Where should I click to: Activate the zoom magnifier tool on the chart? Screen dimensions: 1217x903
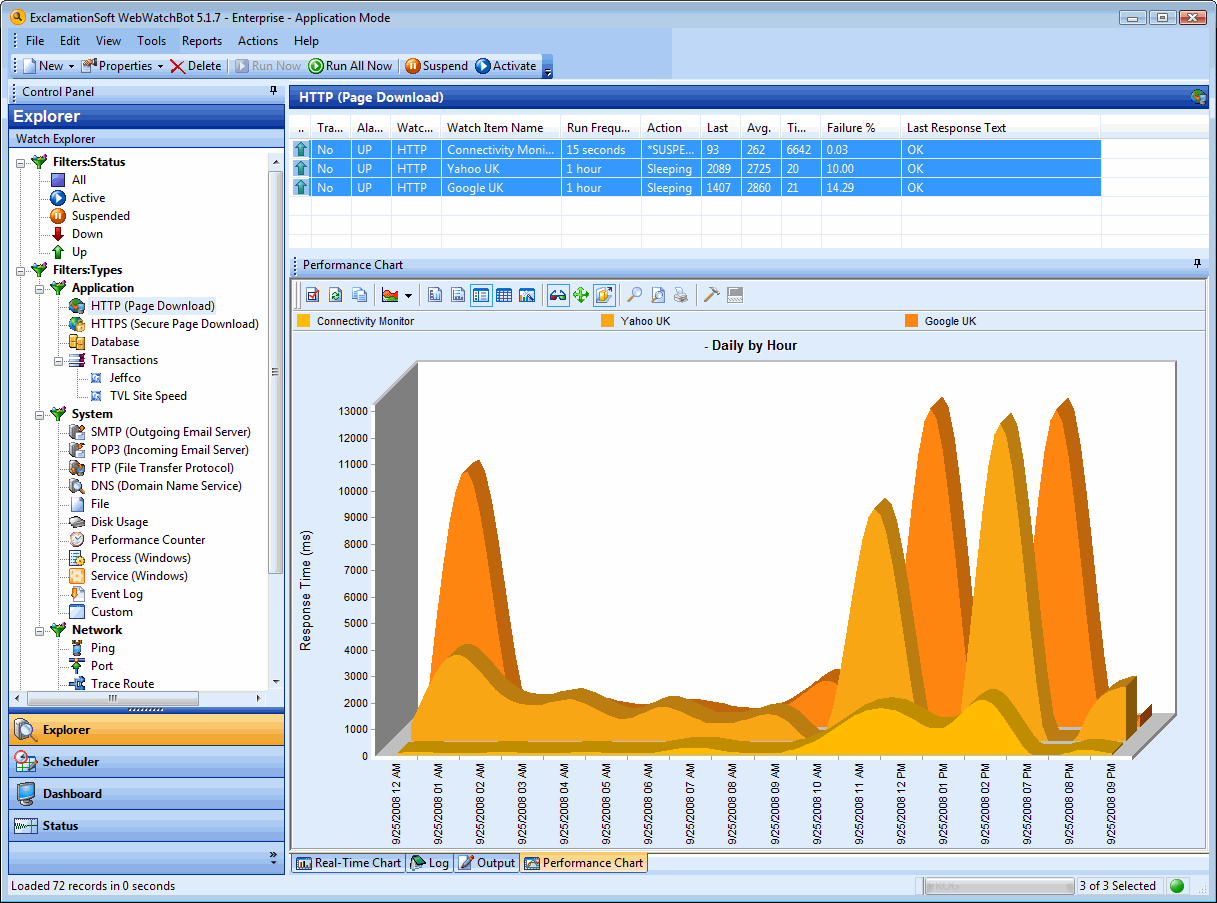point(634,294)
